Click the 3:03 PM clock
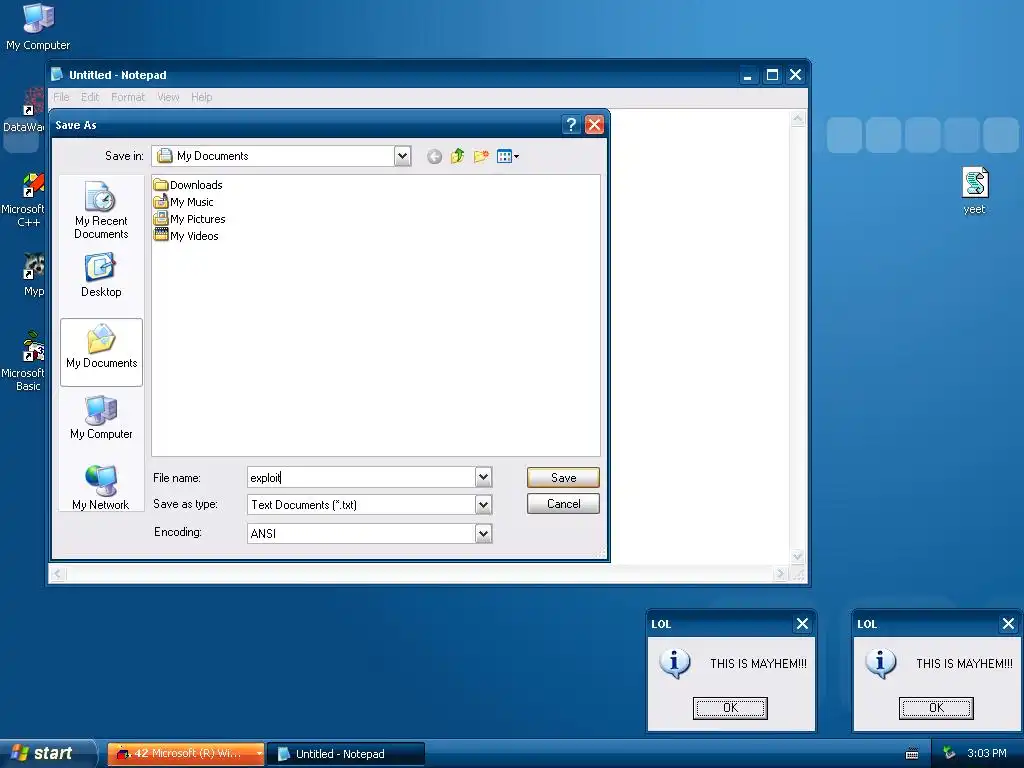1024x768 pixels. pos(987,754)
